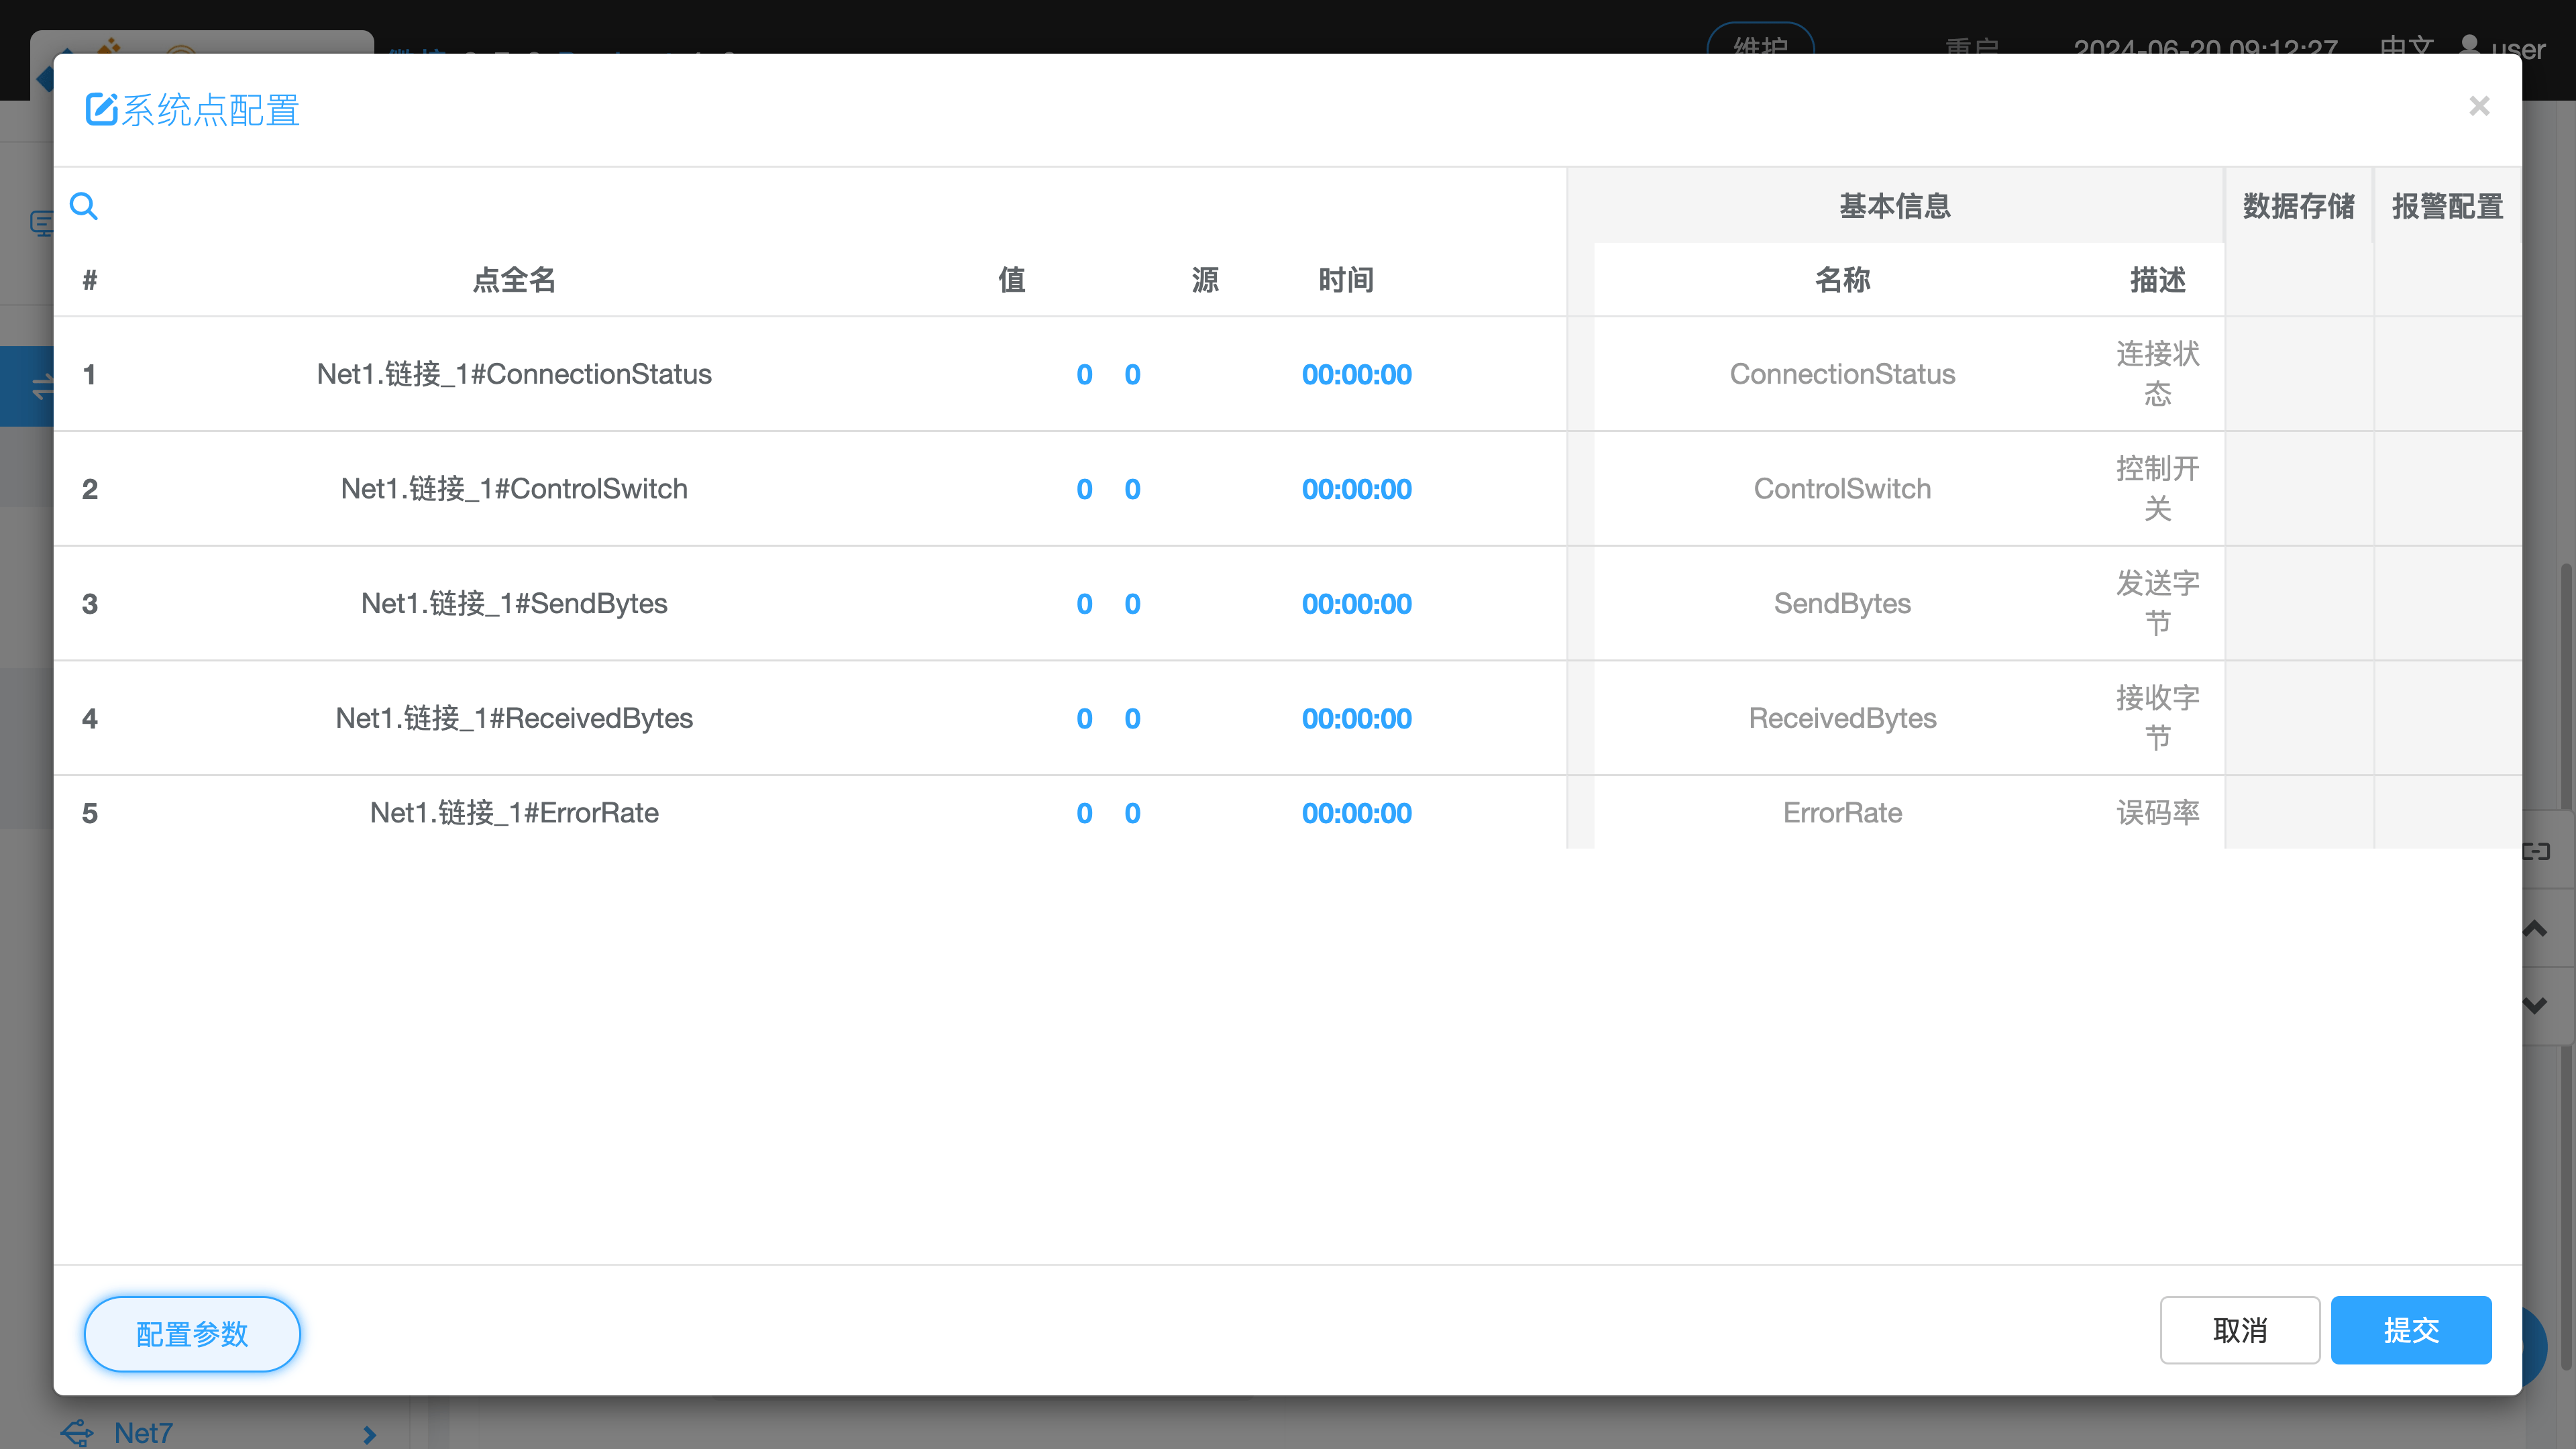The width and height of the screenshot is (2576, 1449).
Task: Click the 配置参数 button
Action: pos(192,1333)
